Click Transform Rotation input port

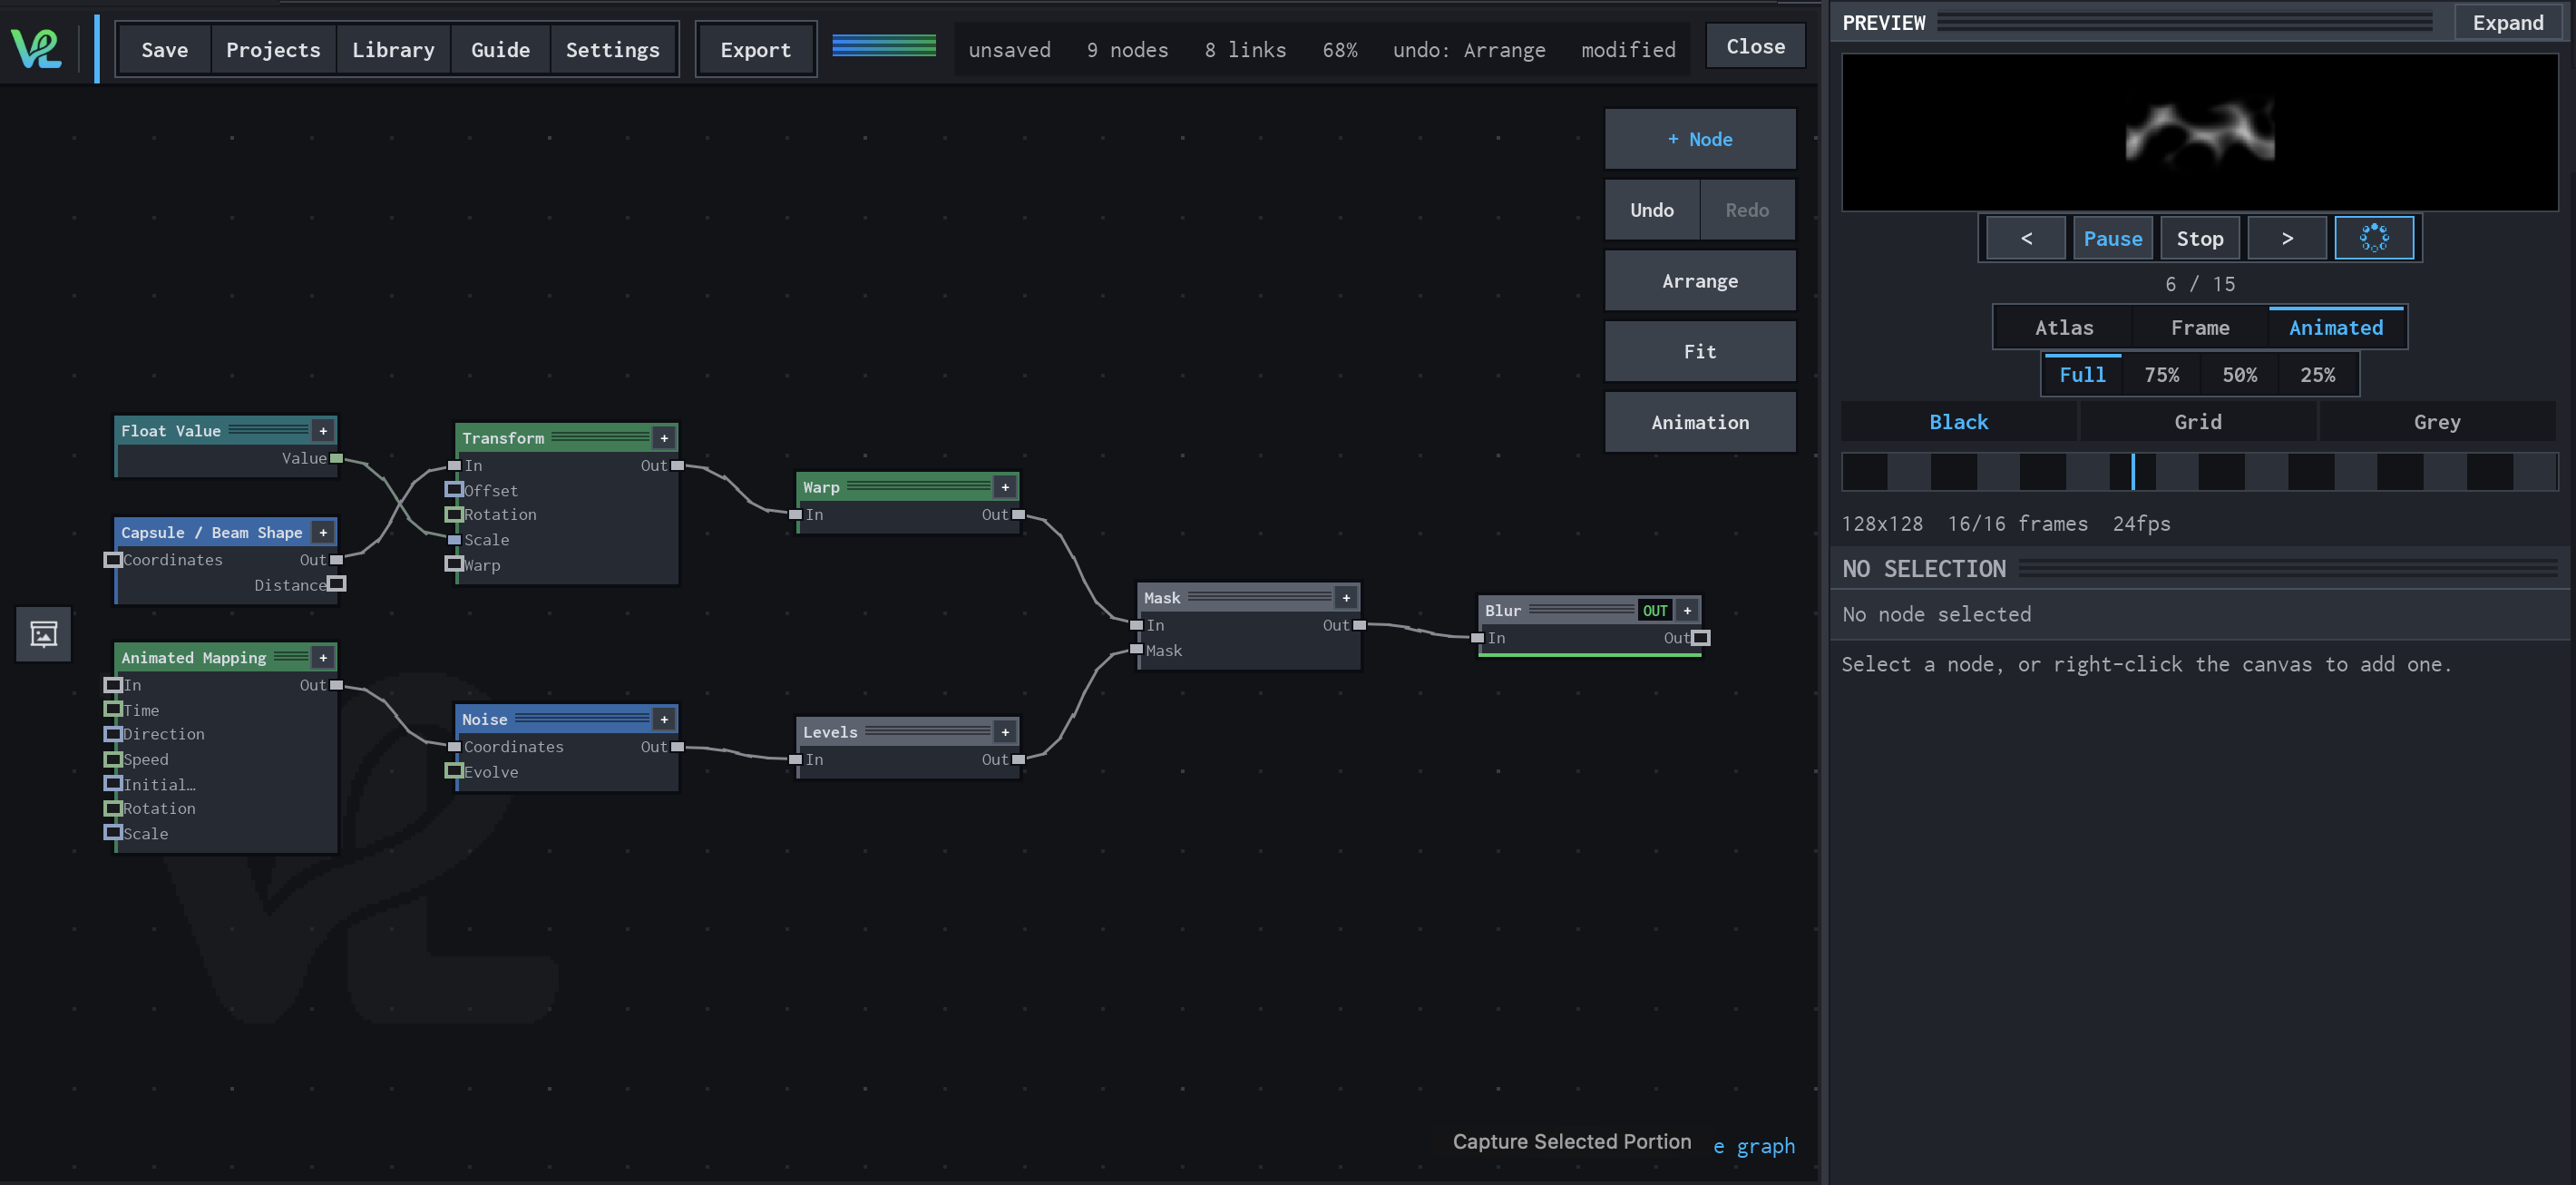[454, 514]
